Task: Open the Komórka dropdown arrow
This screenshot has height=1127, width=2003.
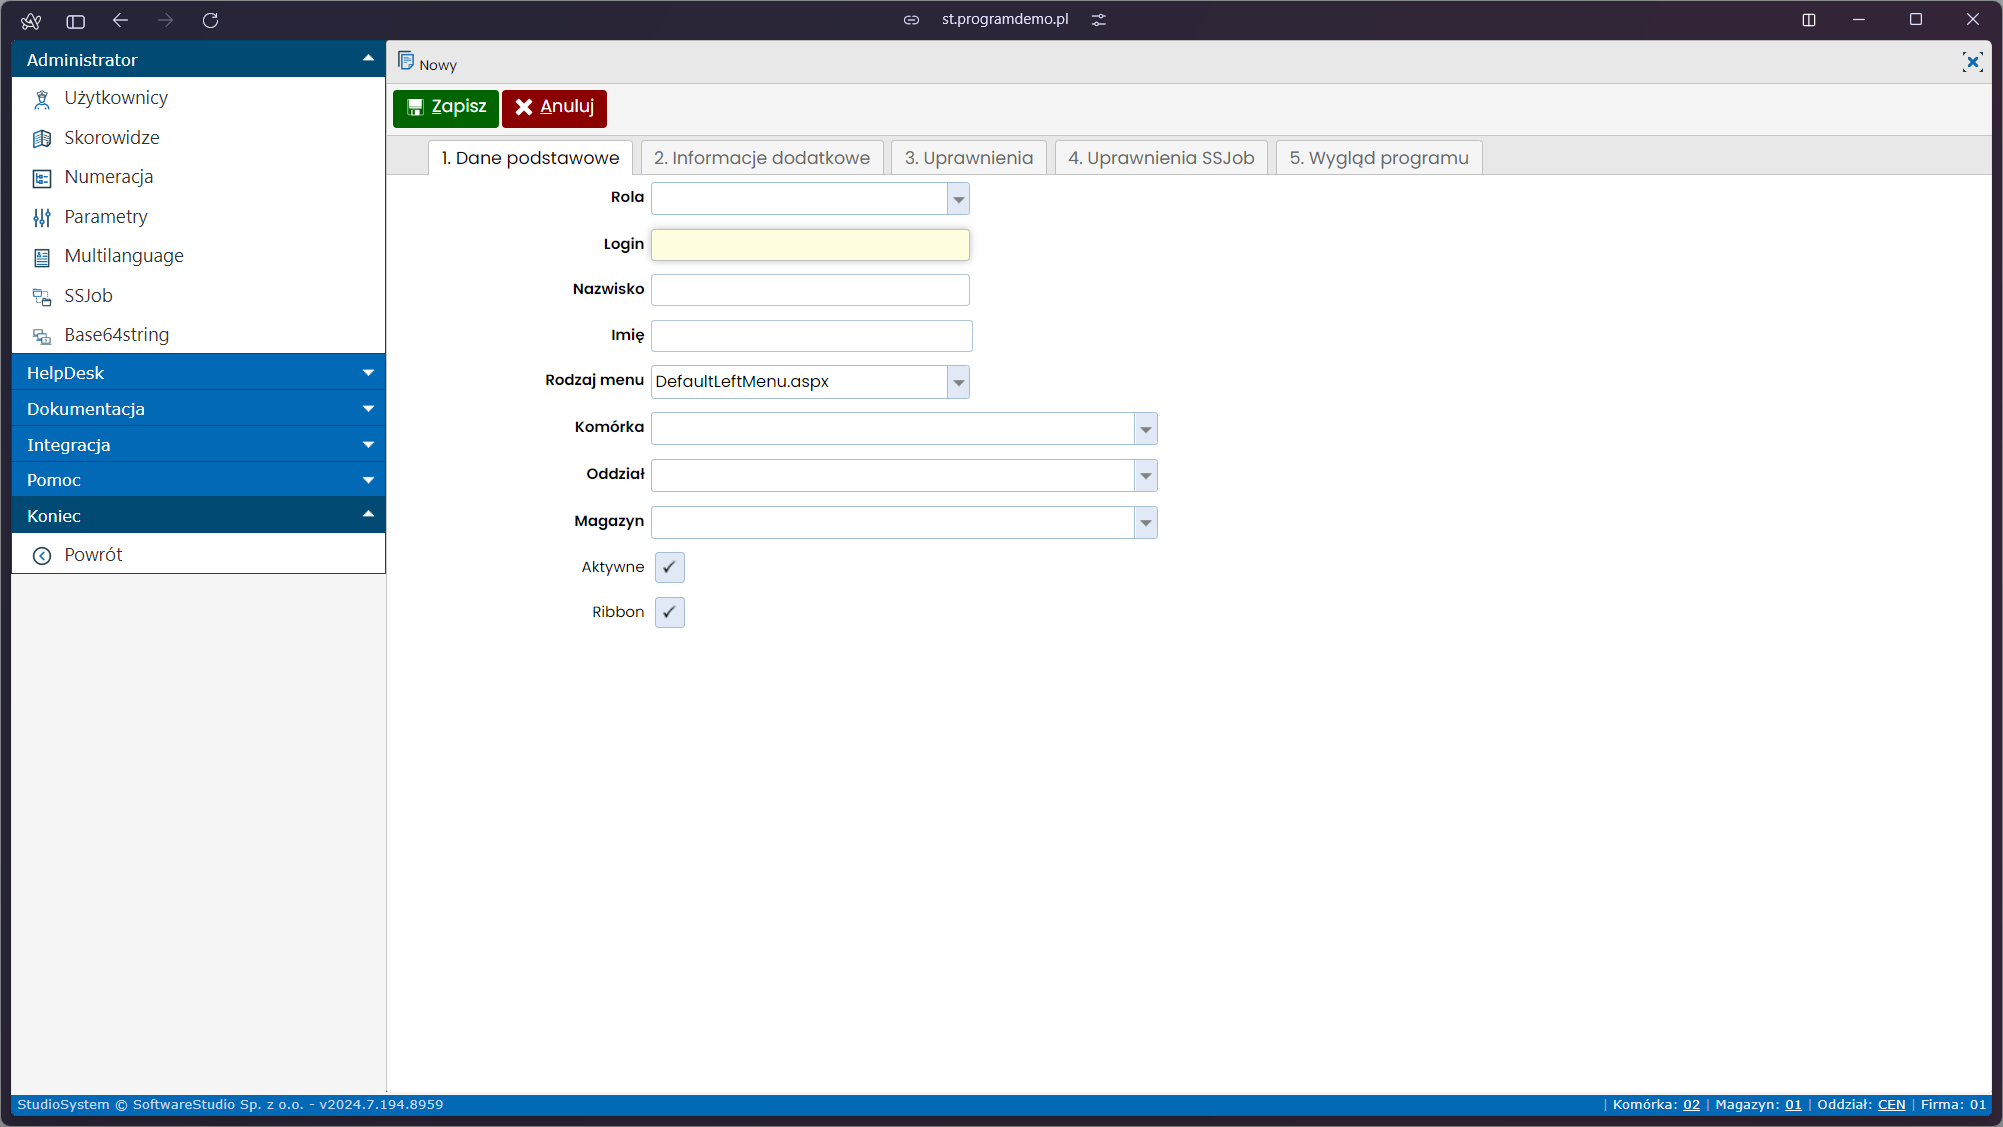Action: (x=1145, y=429)
